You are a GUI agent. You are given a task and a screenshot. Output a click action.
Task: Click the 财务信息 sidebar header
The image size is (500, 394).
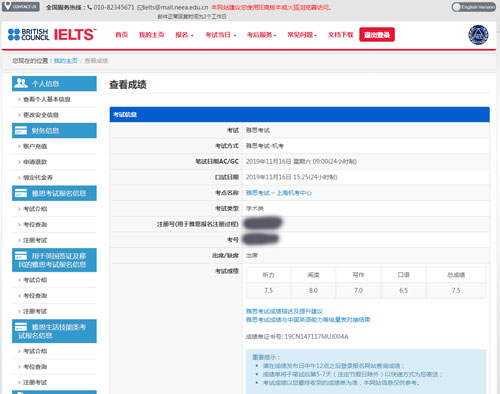[x=54, y=130]
